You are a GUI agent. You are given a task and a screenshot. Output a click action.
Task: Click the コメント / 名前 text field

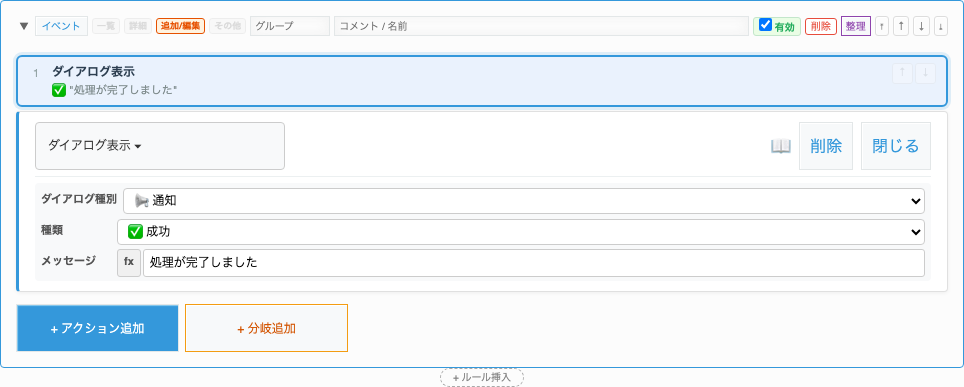(x=541, y=26)
